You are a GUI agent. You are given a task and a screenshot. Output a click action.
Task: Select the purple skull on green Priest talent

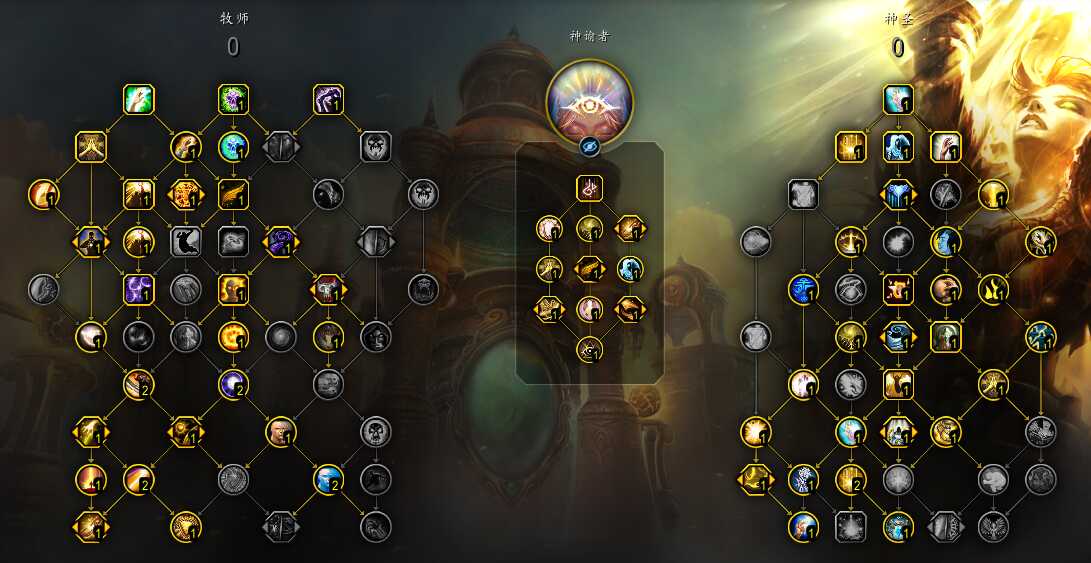tap(233, 99)
